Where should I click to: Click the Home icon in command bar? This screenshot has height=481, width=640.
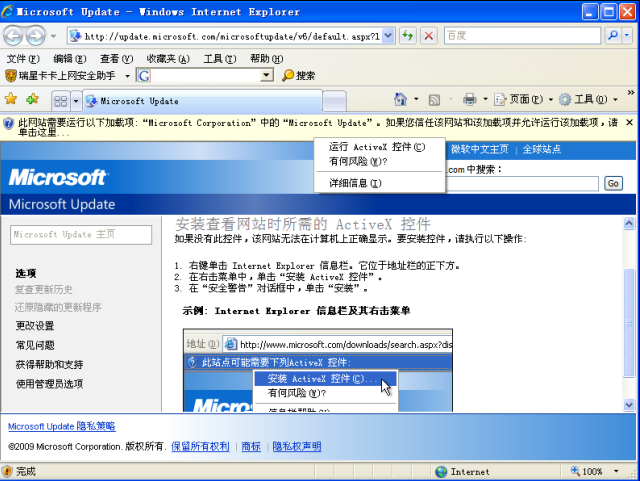[400, 99]
